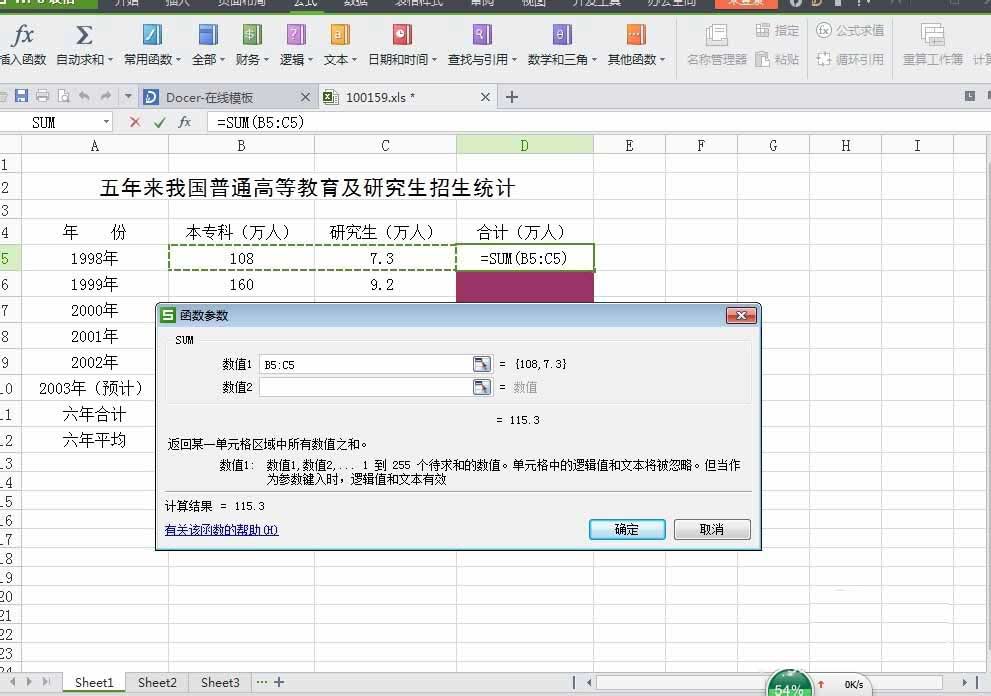Select cell A11 六年合计
The width and height of the screenshot is (991, 696).
[95, 414]
